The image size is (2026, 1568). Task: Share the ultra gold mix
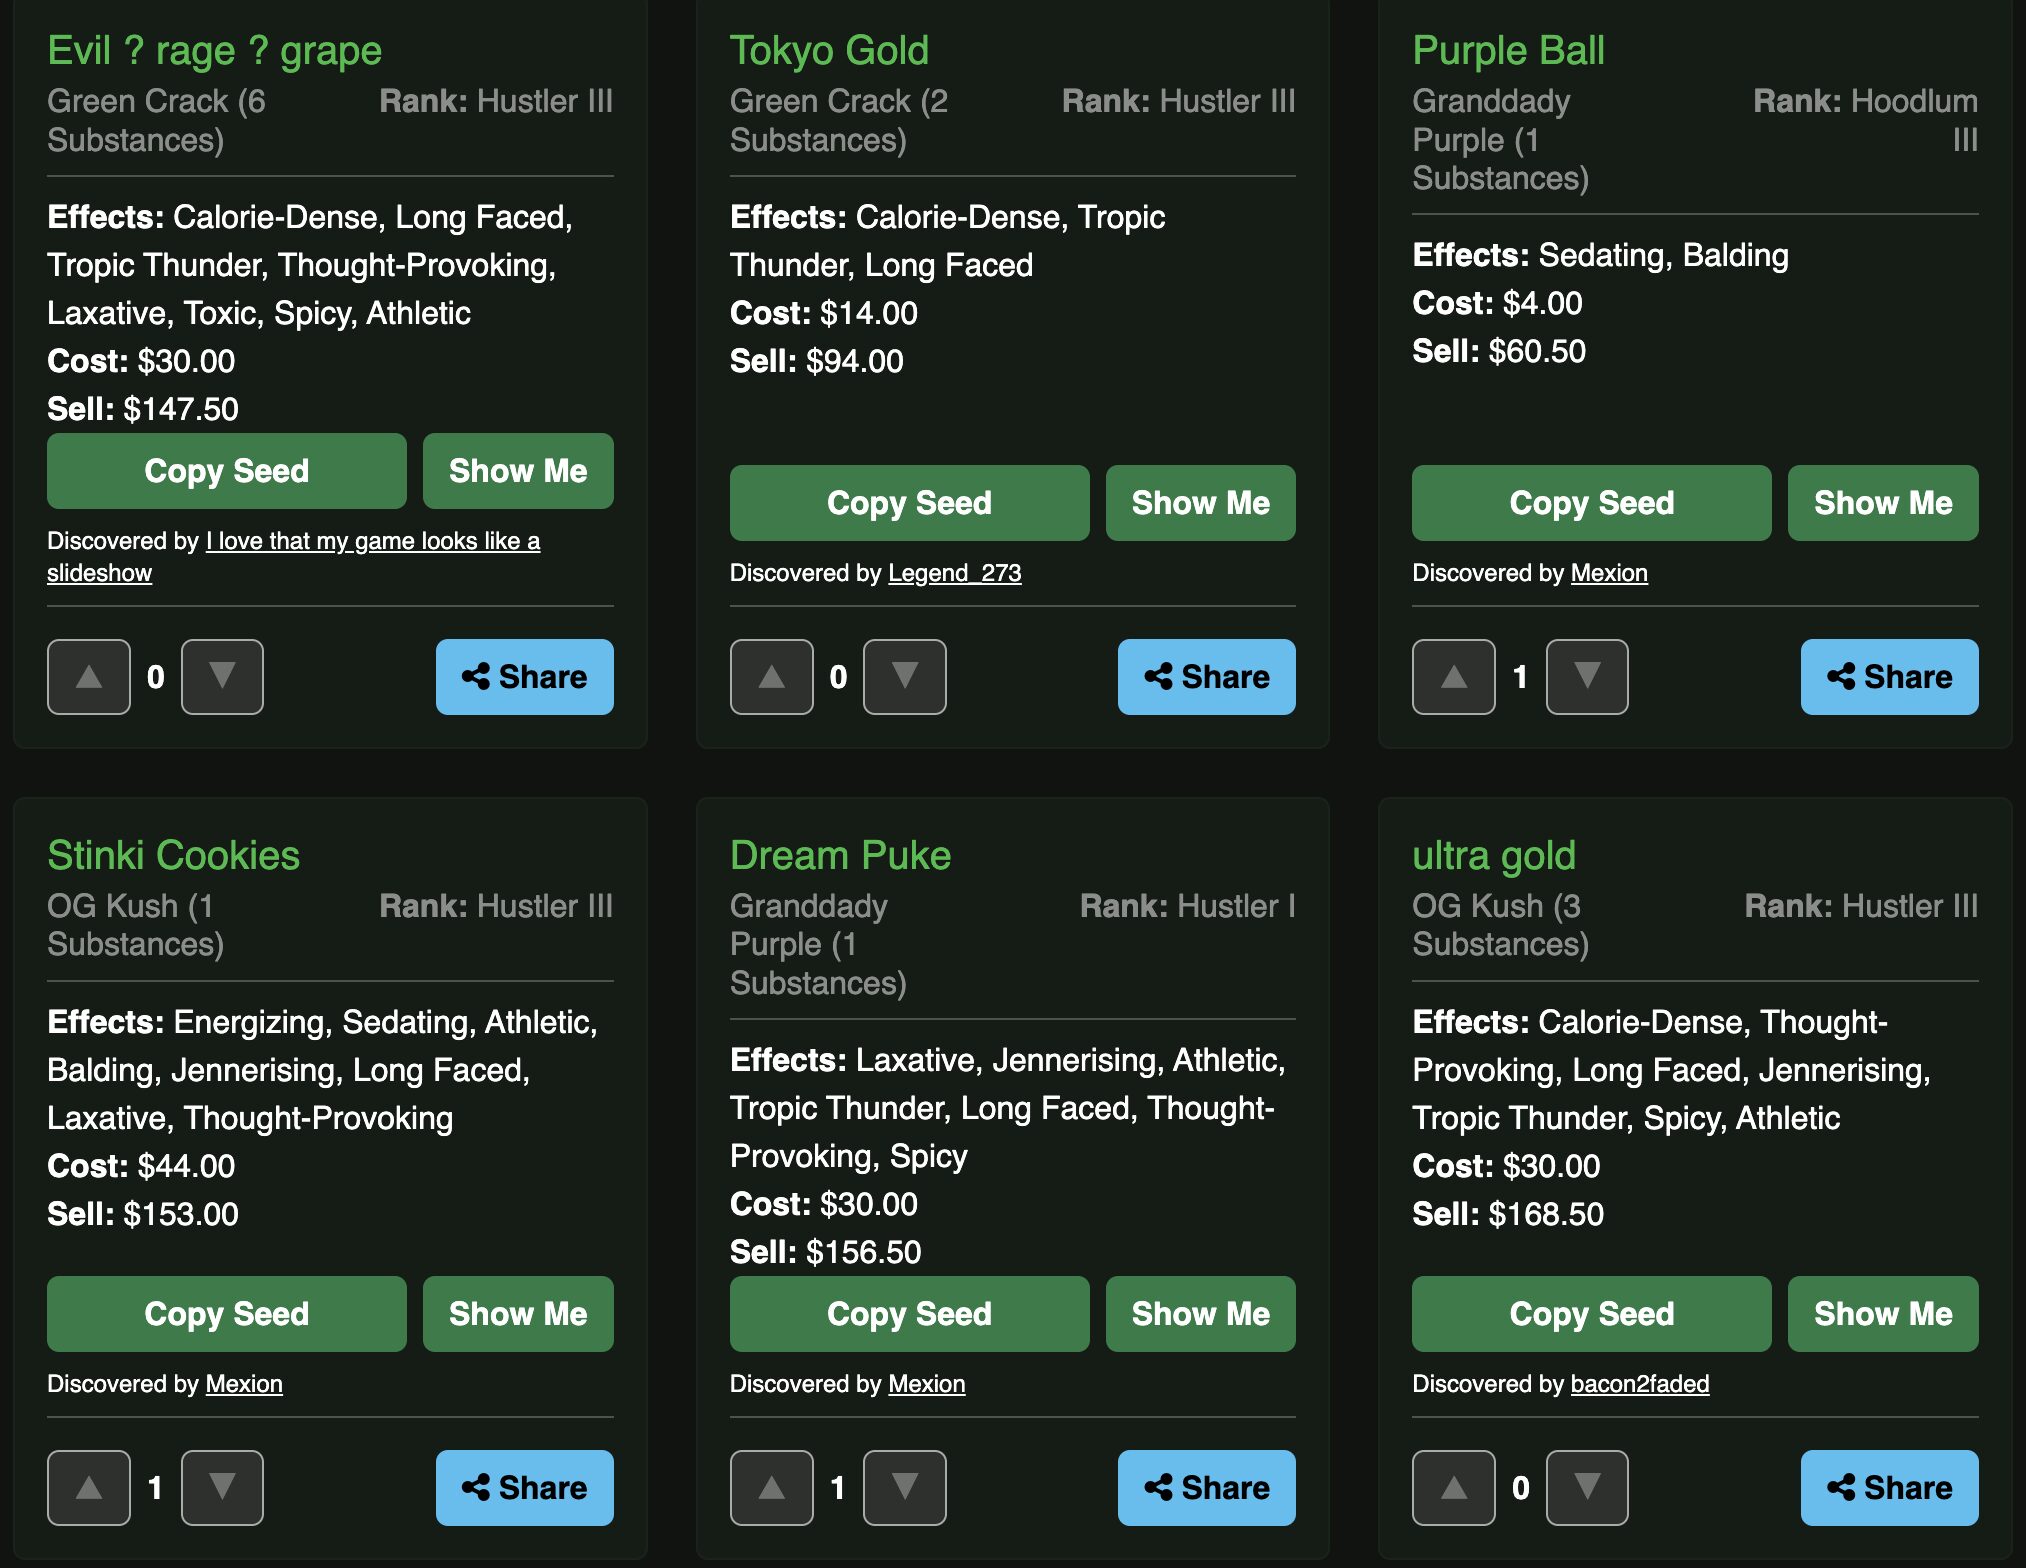point(1889,1488)
